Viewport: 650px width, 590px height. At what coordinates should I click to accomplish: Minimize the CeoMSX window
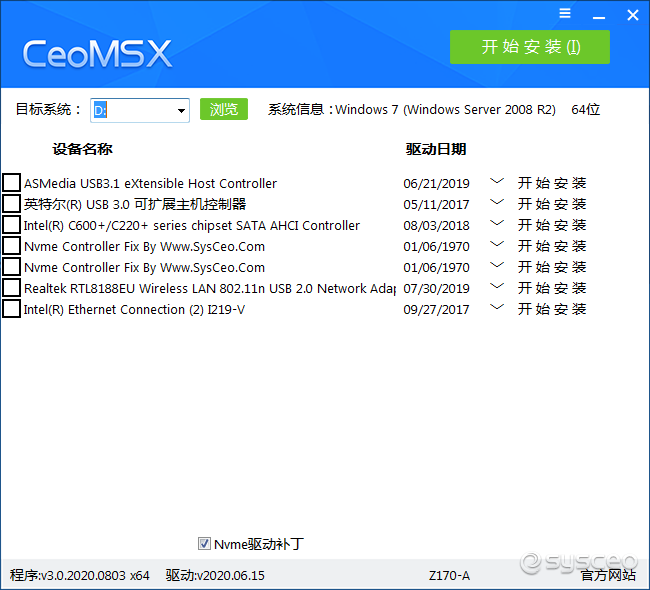599,18
